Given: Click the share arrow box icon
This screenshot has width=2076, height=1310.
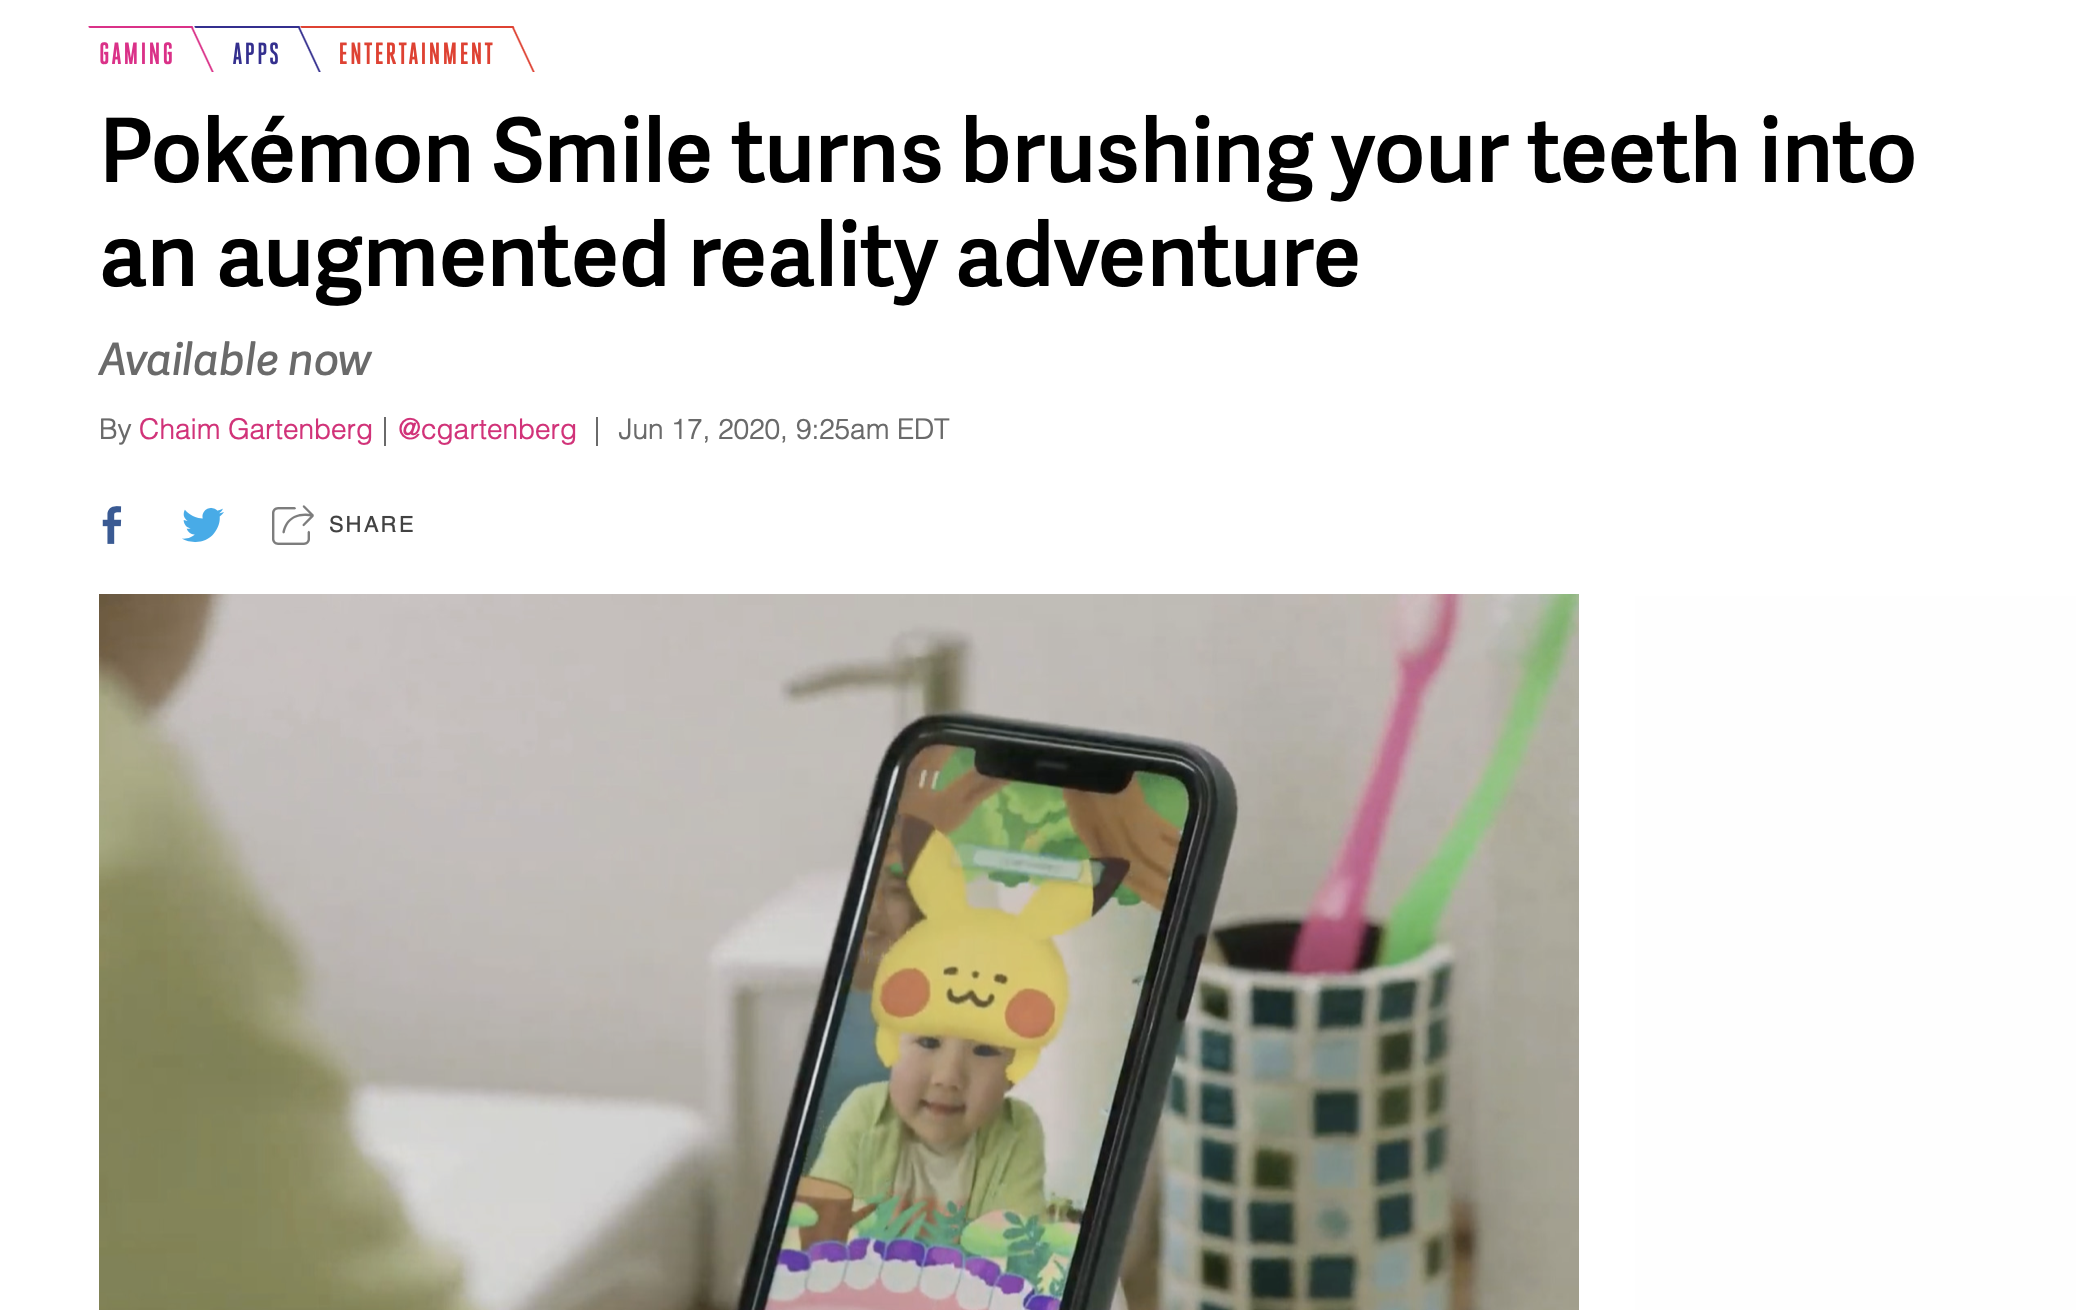Looking at the screenshot, I should pyautogui.click(x=292, y=525).
